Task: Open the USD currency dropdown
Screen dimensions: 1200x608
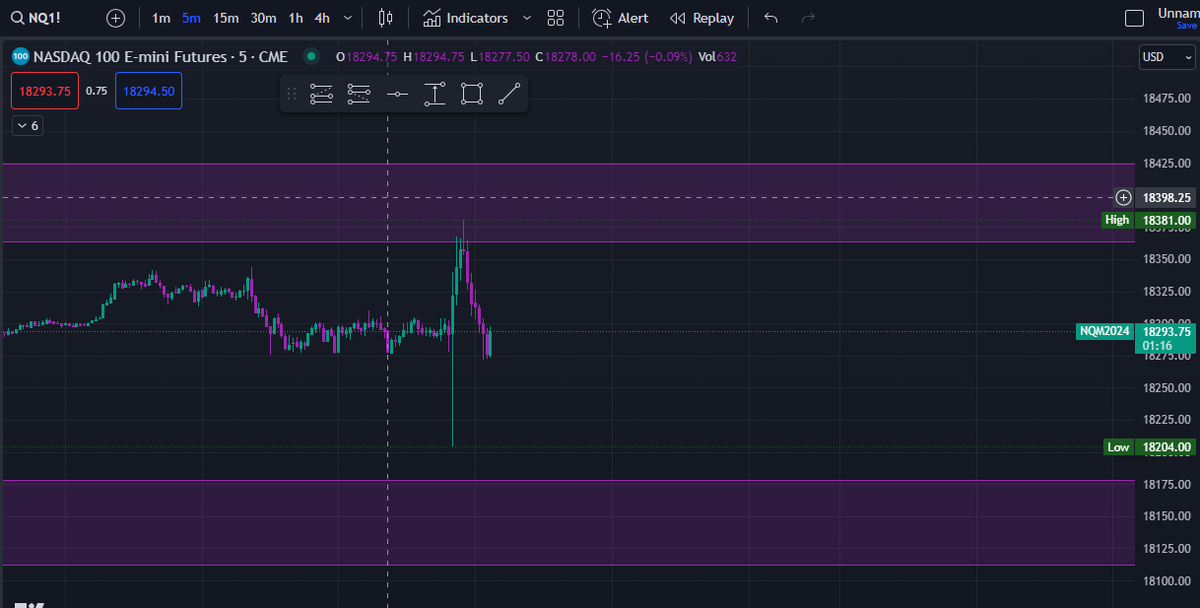Action: (x=1167, y=57)
